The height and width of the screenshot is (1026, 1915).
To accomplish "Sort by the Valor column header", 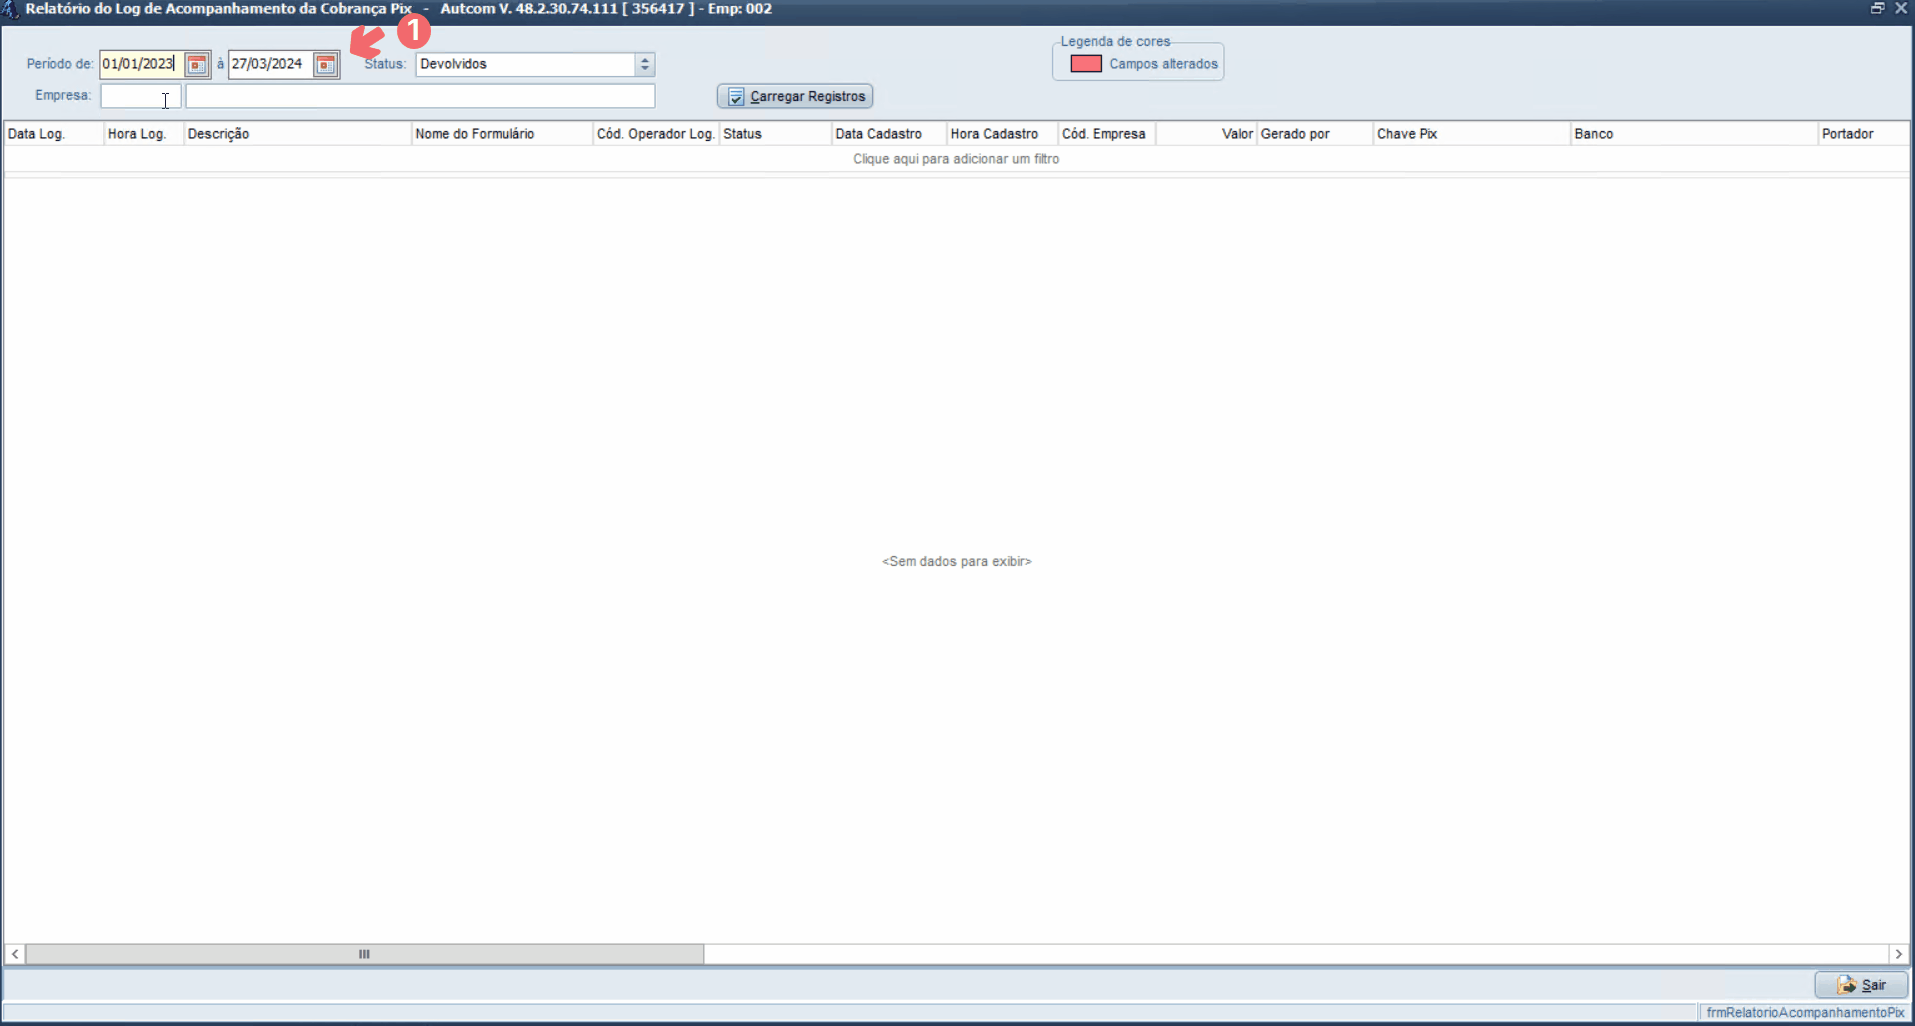I will [x=1207, y=134].
